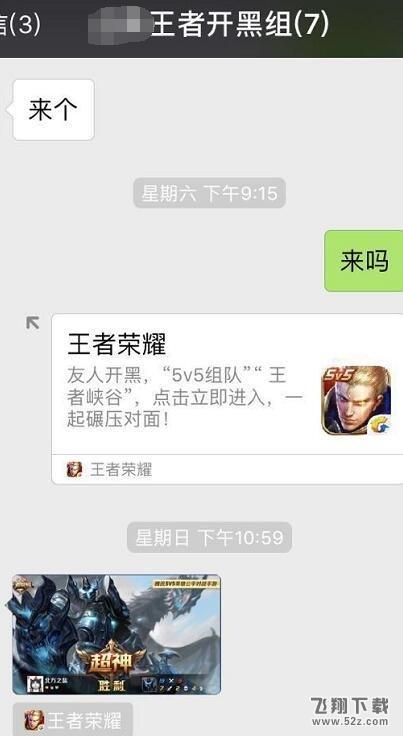403x736 pixels.
Task: Open the 5v5 game icon in share card
Action: pos(356,400)
